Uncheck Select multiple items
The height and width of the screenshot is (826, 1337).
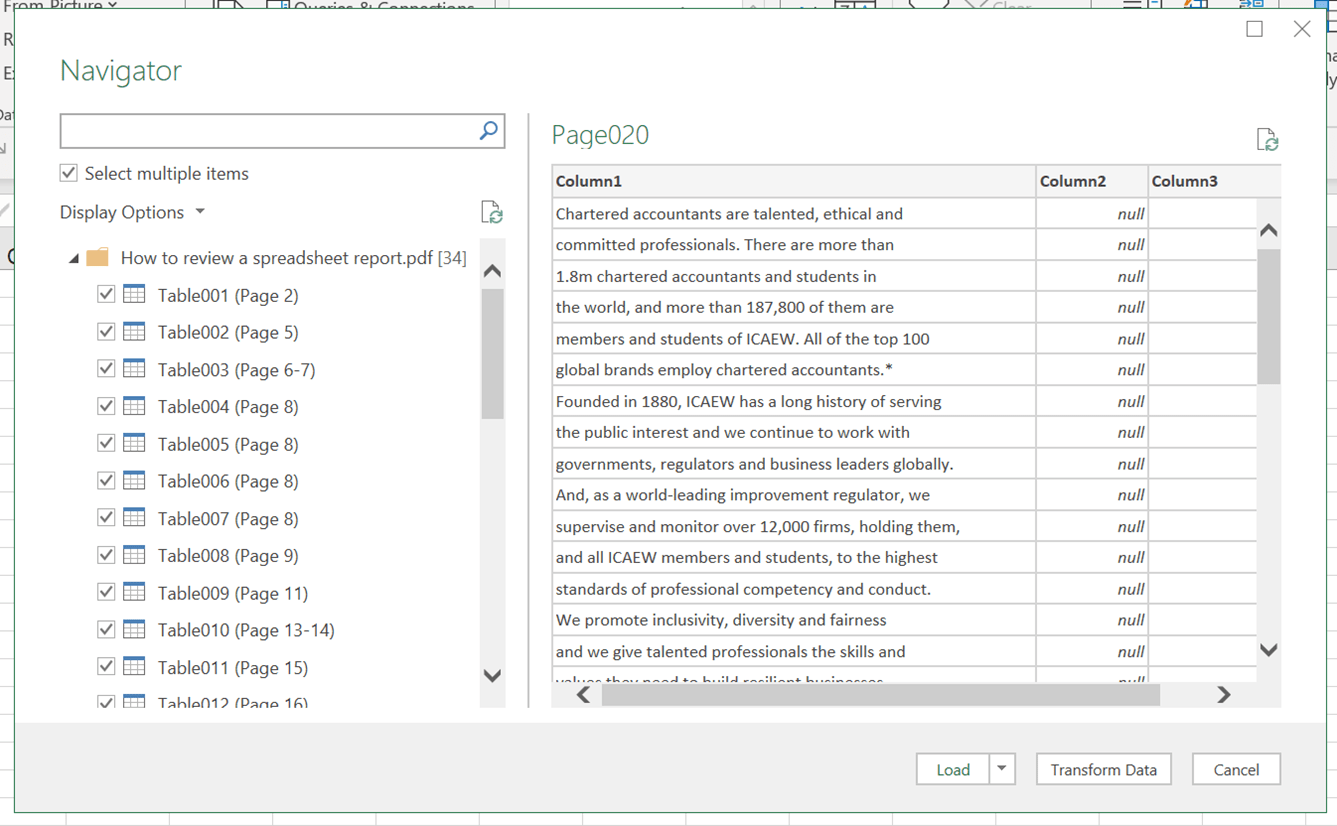[69, 173]
